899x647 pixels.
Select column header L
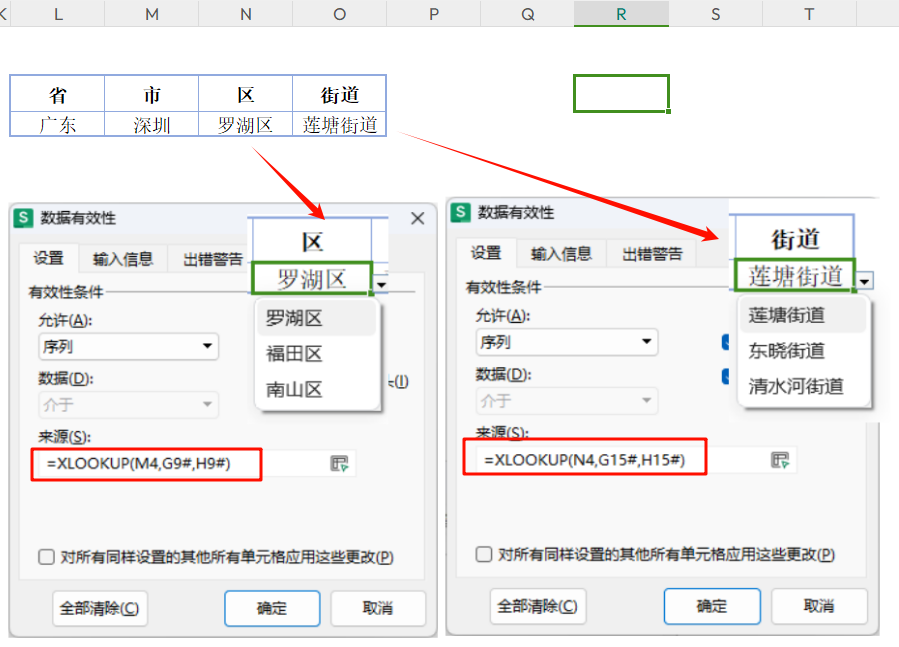58,14
